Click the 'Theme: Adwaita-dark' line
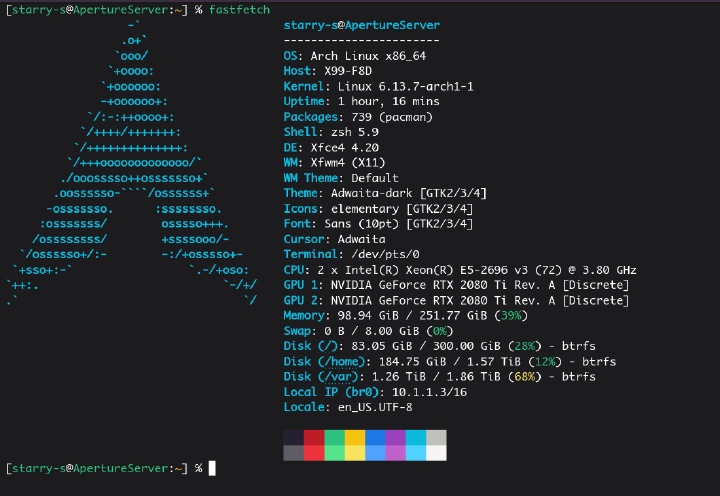 click(385, 193)
